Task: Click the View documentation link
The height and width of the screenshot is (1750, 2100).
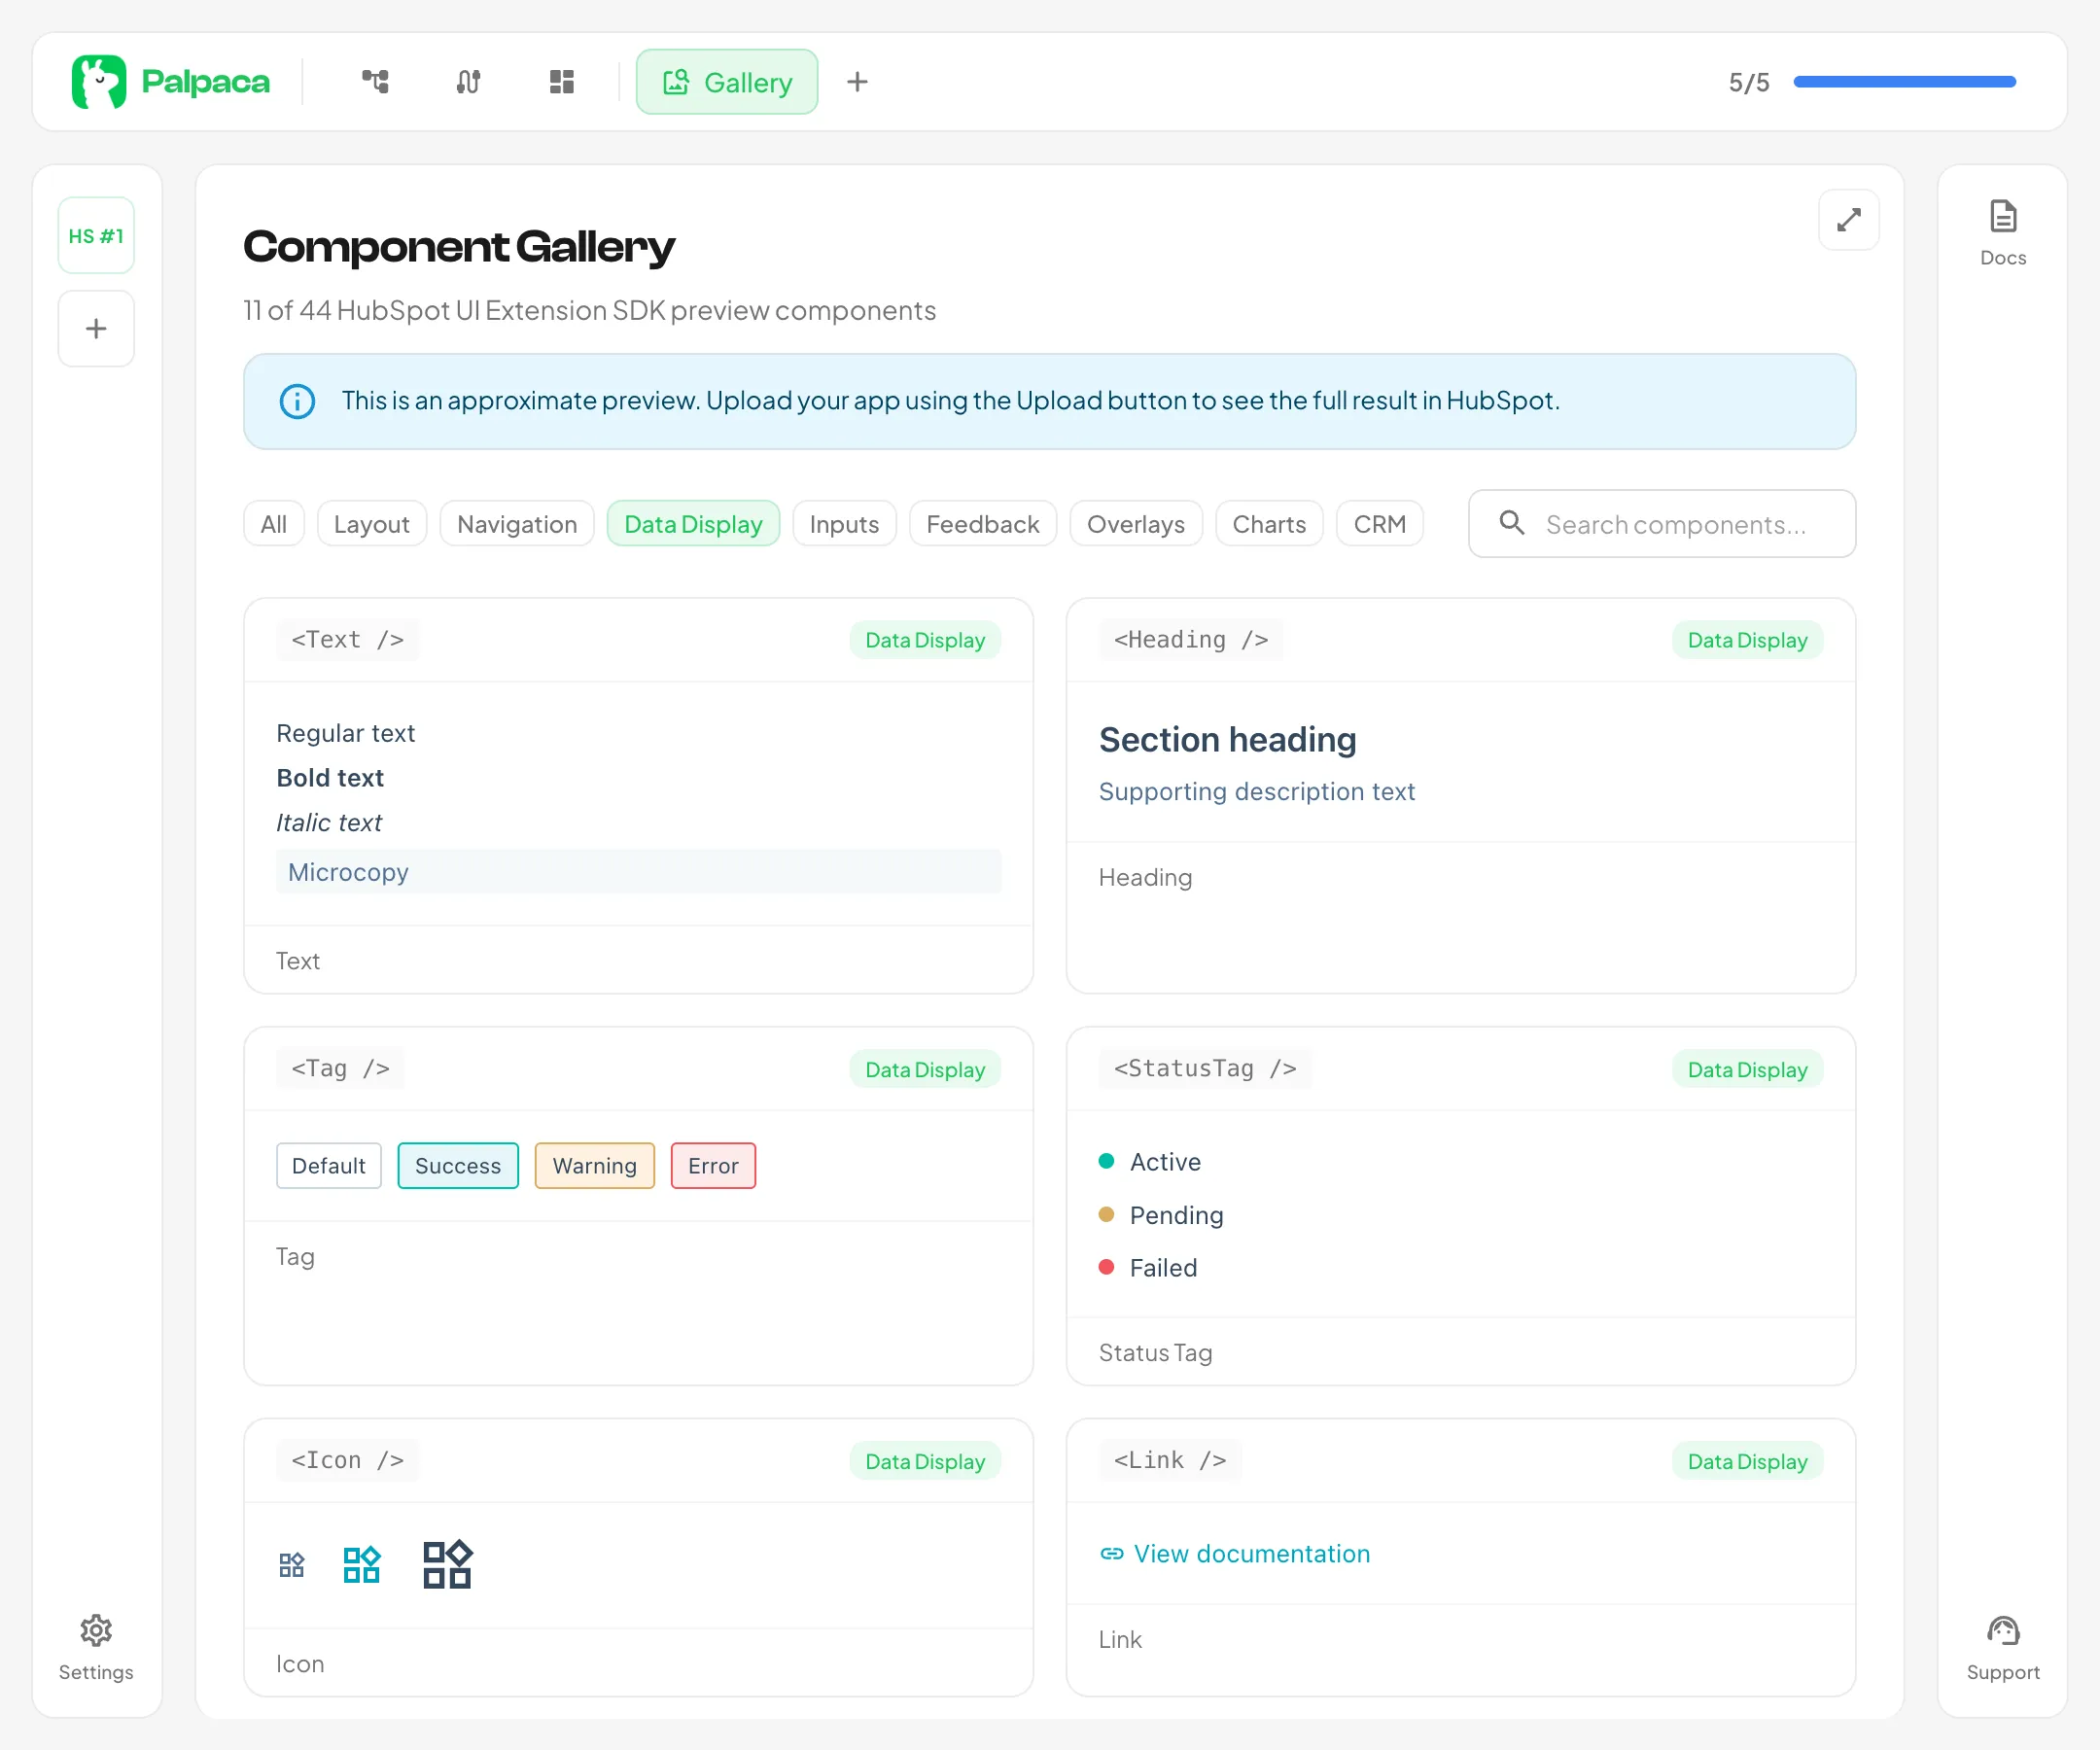Action: [x=1250, y=1553]
